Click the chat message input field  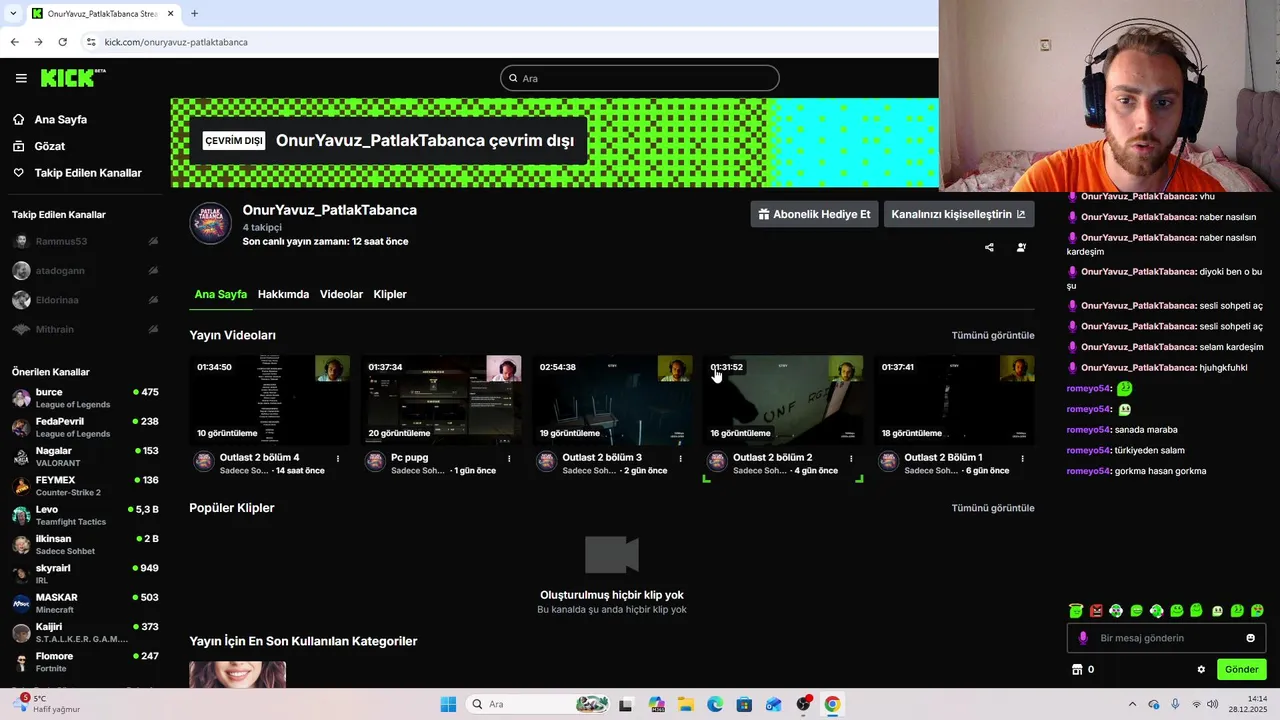pos(1166,638)
